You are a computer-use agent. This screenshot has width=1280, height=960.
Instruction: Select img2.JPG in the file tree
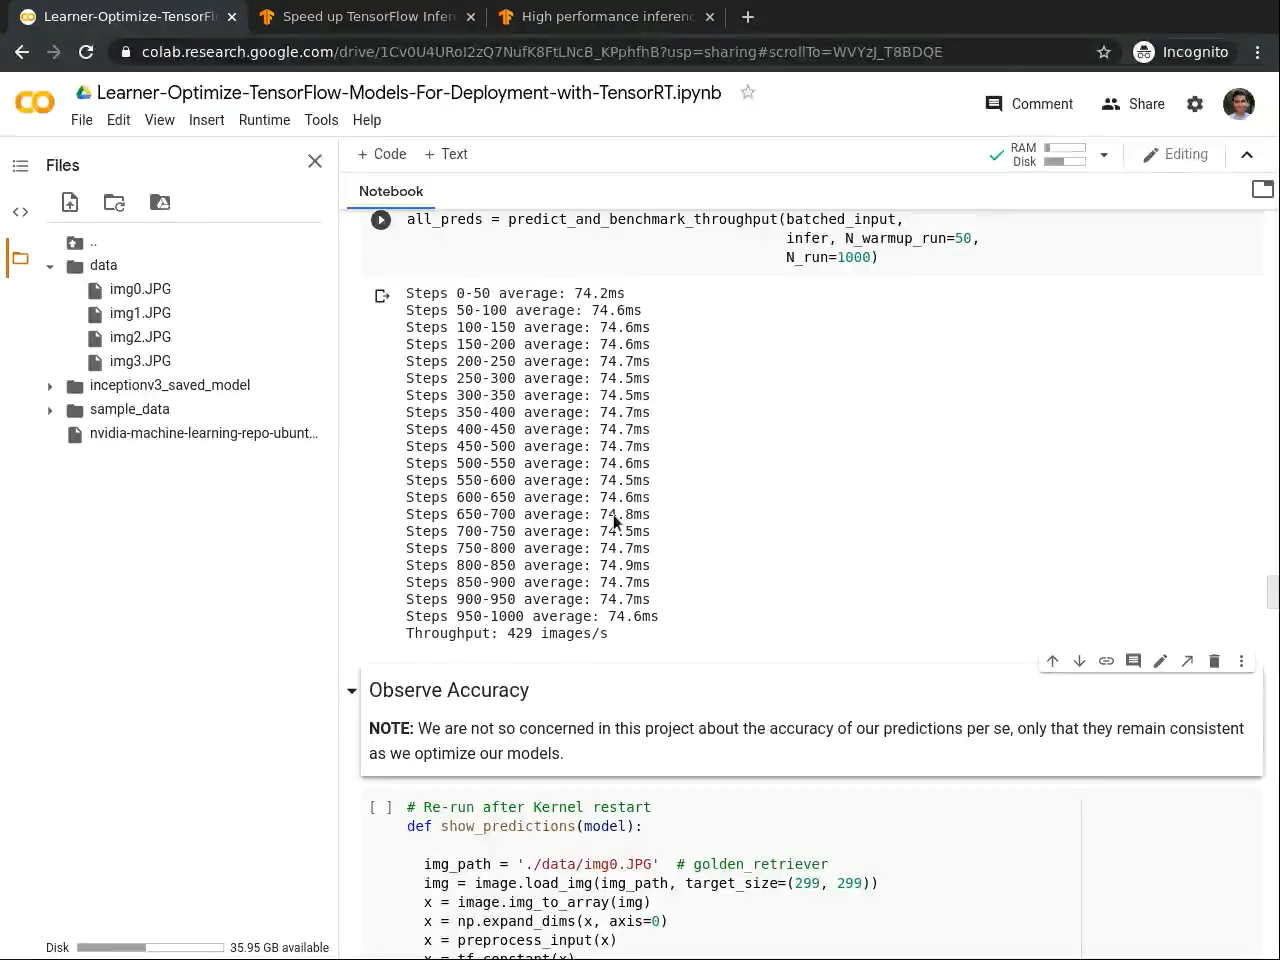(x=140, y=337)
